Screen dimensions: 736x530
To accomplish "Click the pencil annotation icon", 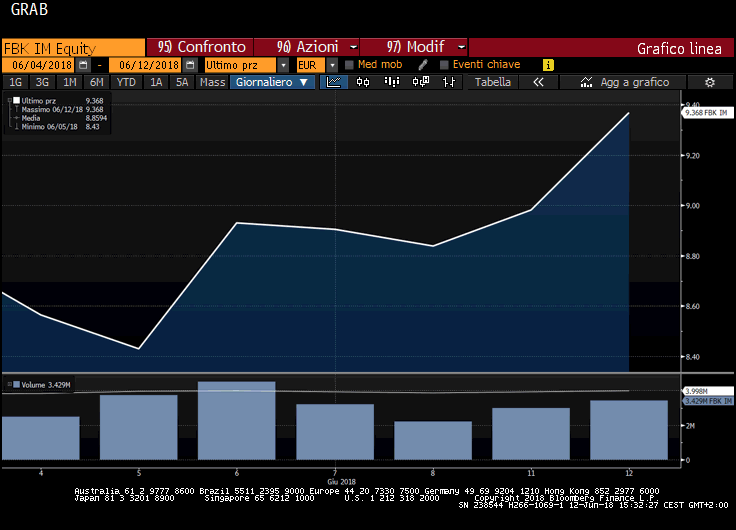I will point(423,65).
